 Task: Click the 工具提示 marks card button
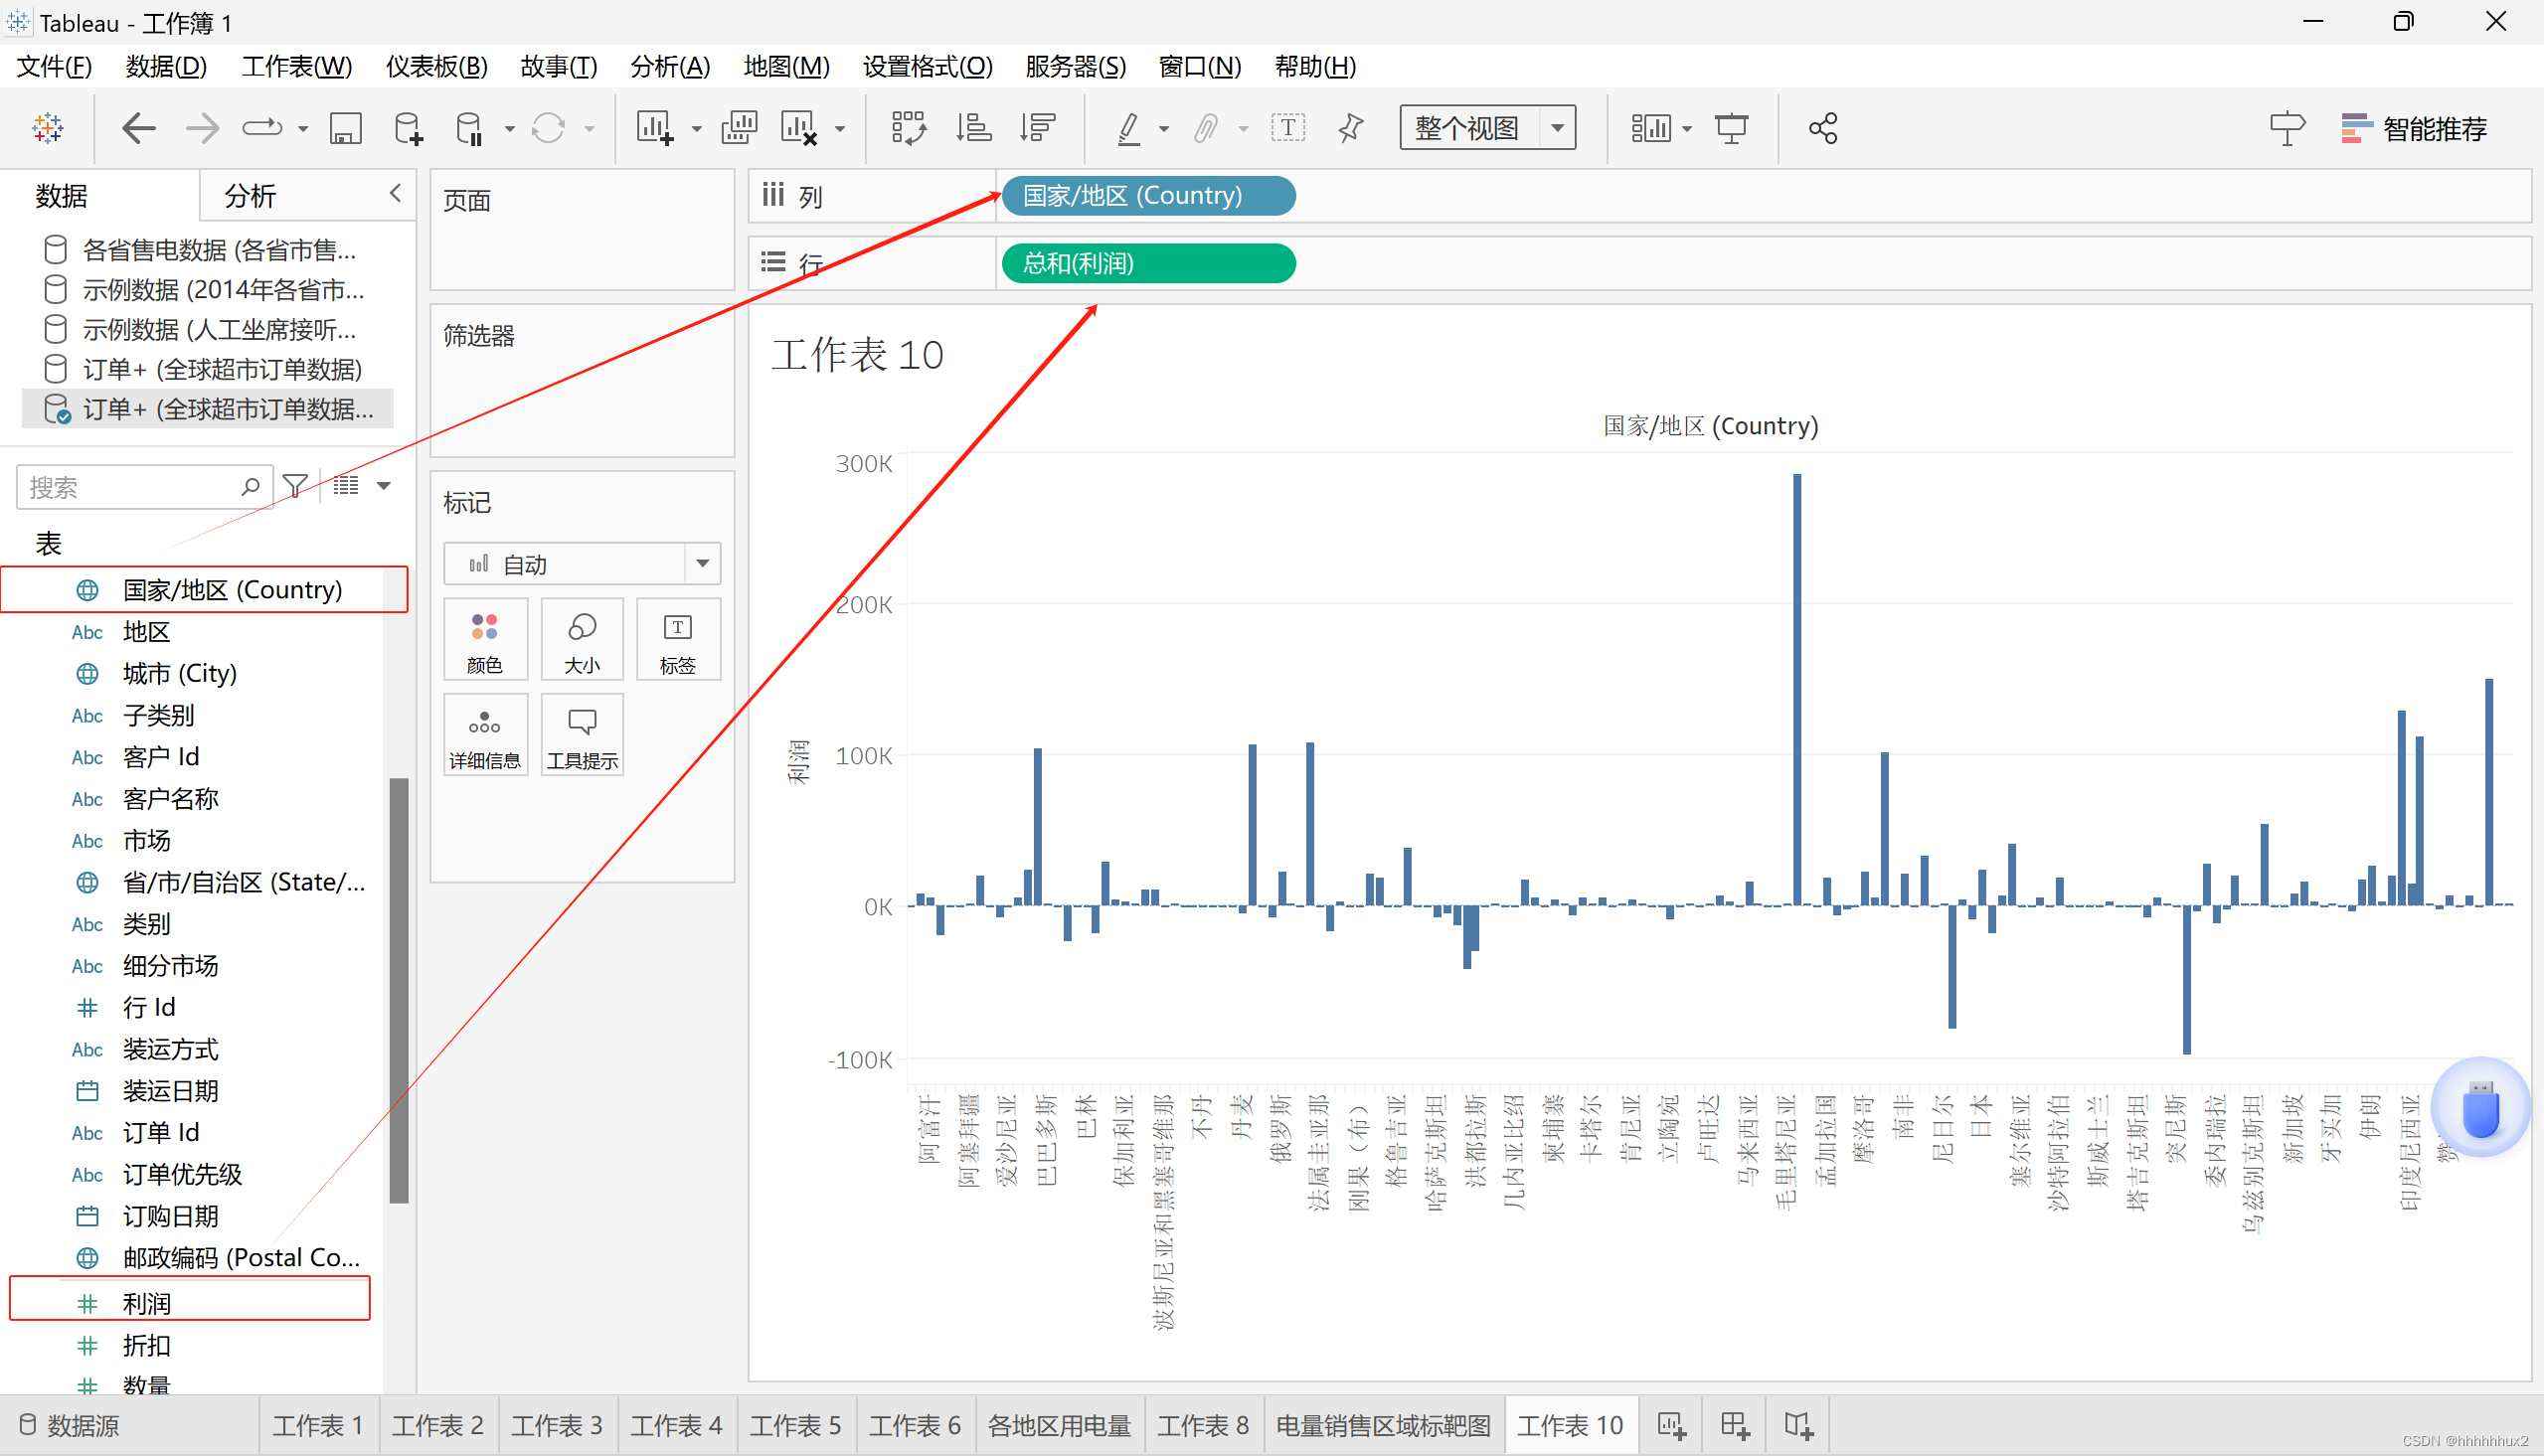pyautogui.click(x=582, y=737)
